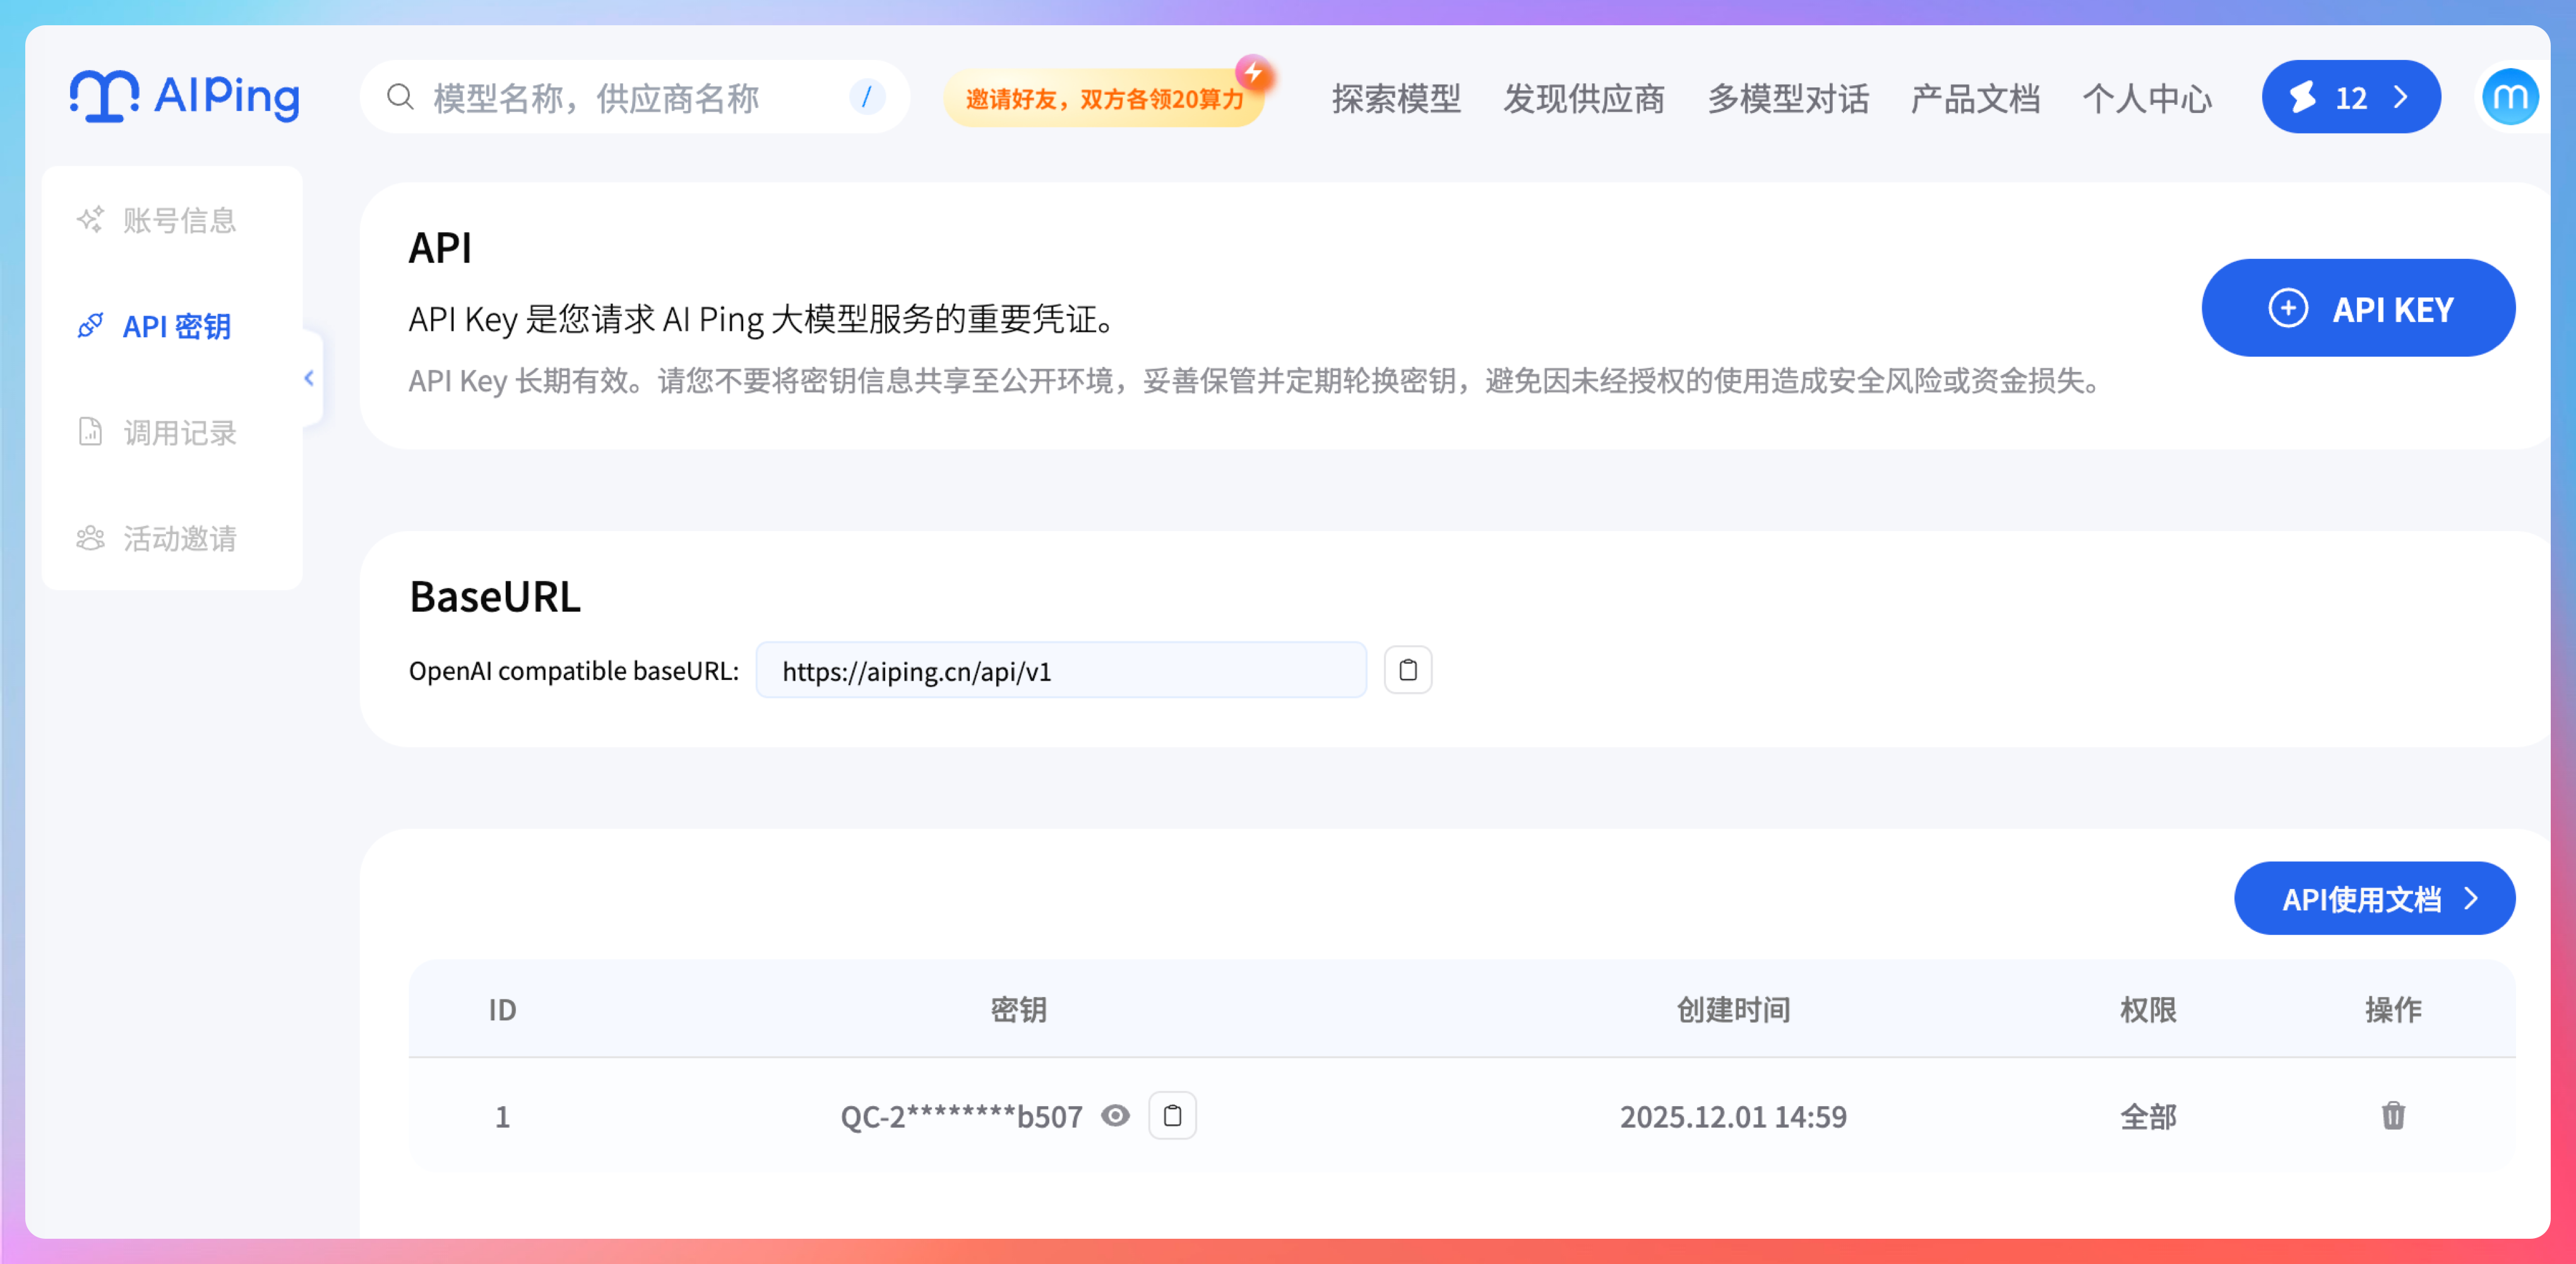Click the baseURL text field
2576x1264 pixels.
(x=1060, y=671)
